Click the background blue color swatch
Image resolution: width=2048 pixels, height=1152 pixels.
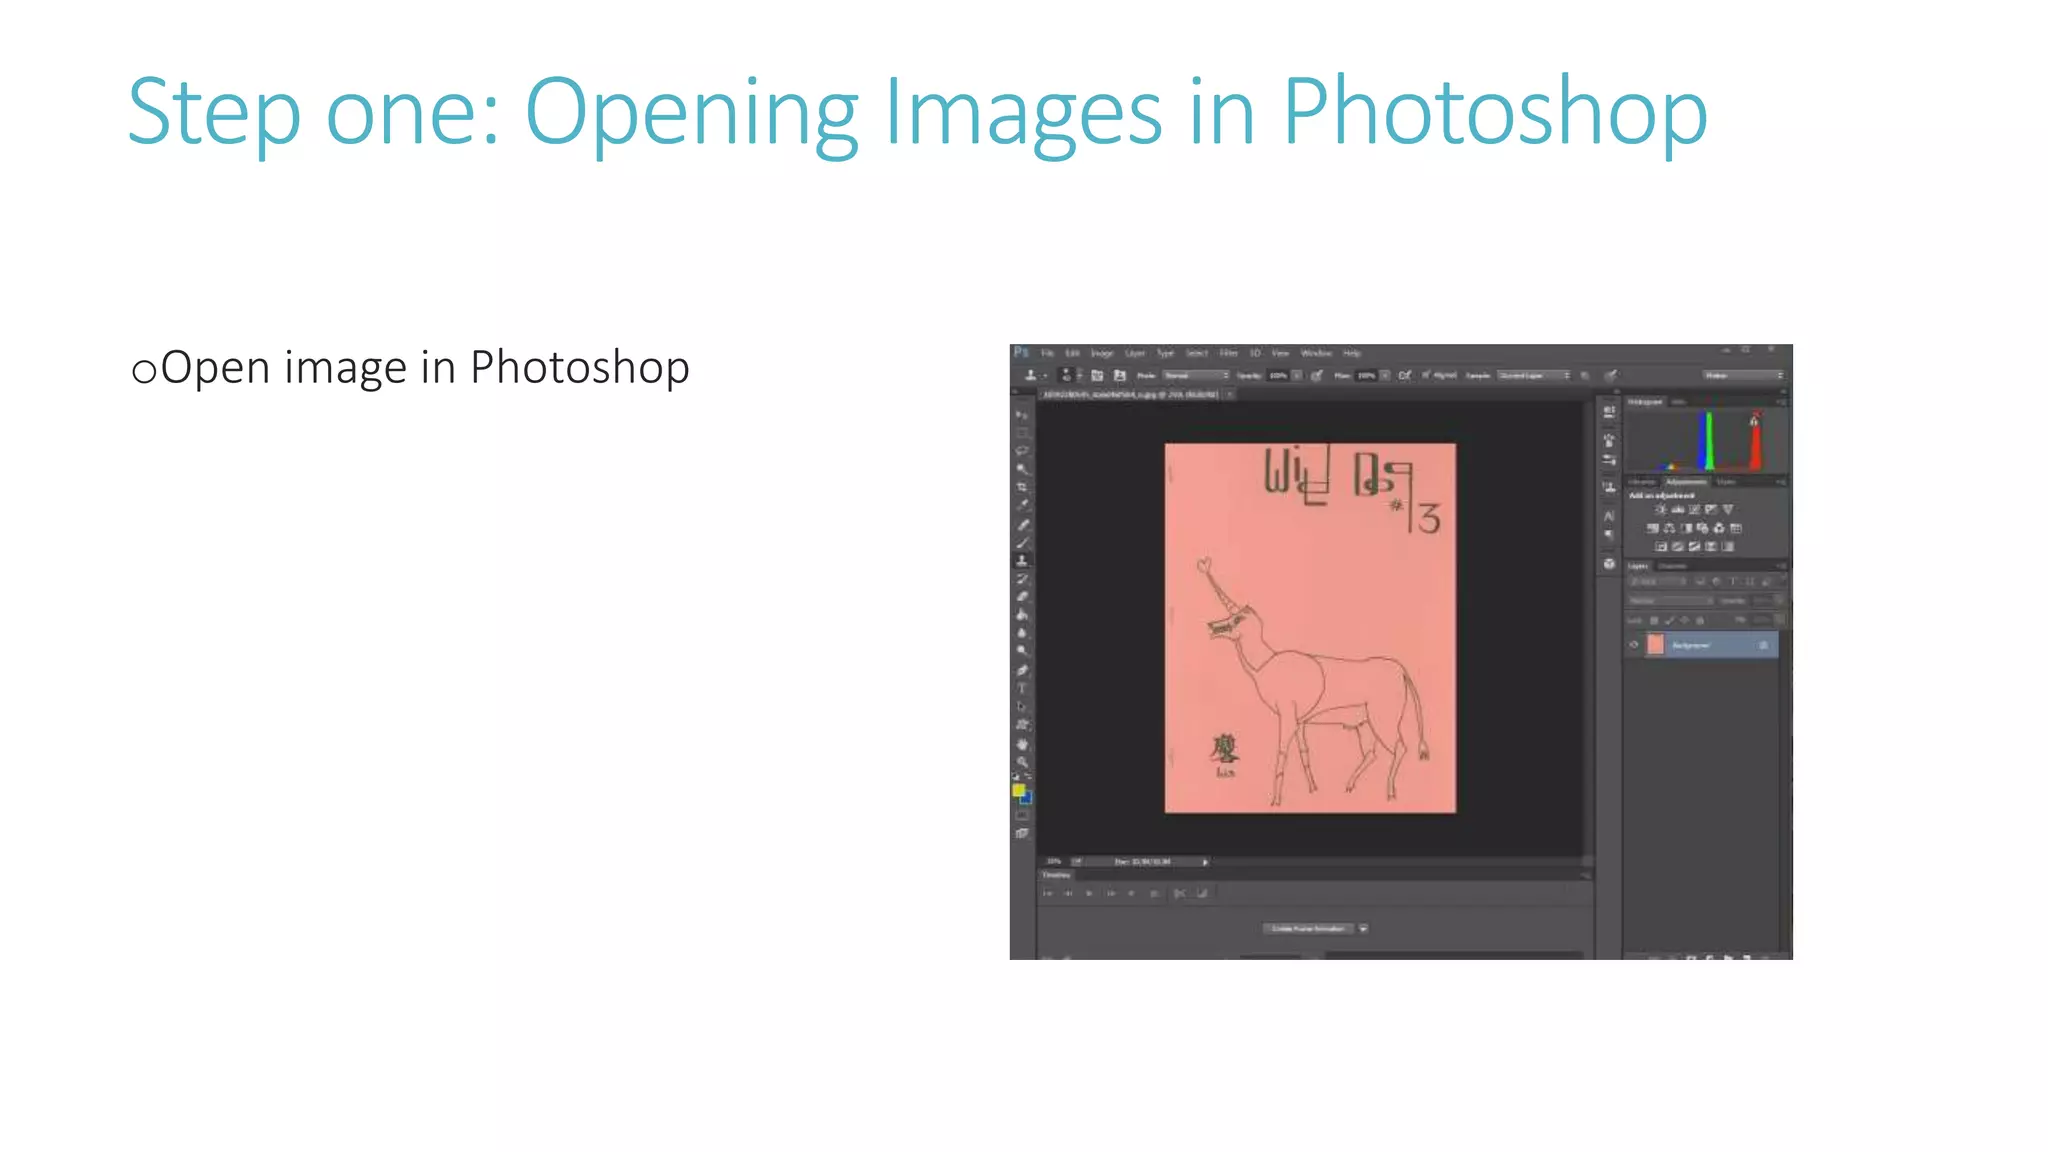1027,800
